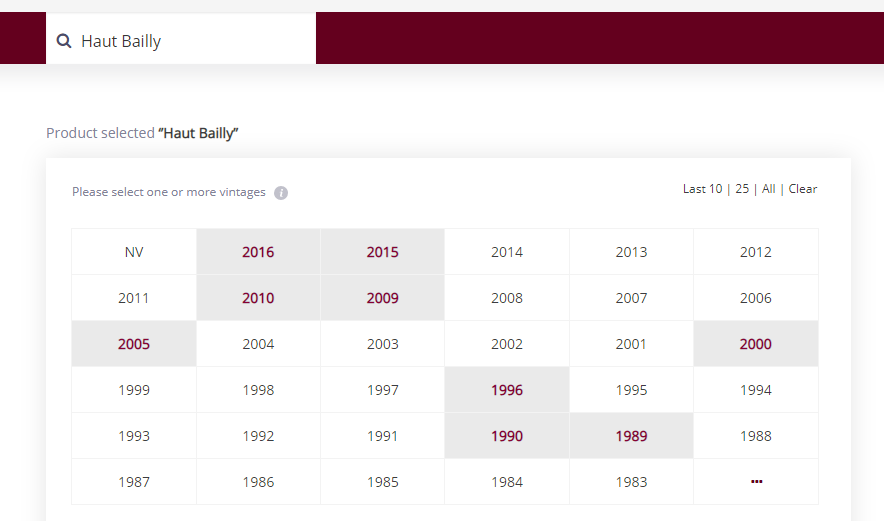Deselect the 2015 vintage cell

pyautogui.click(x=383, y=252)
